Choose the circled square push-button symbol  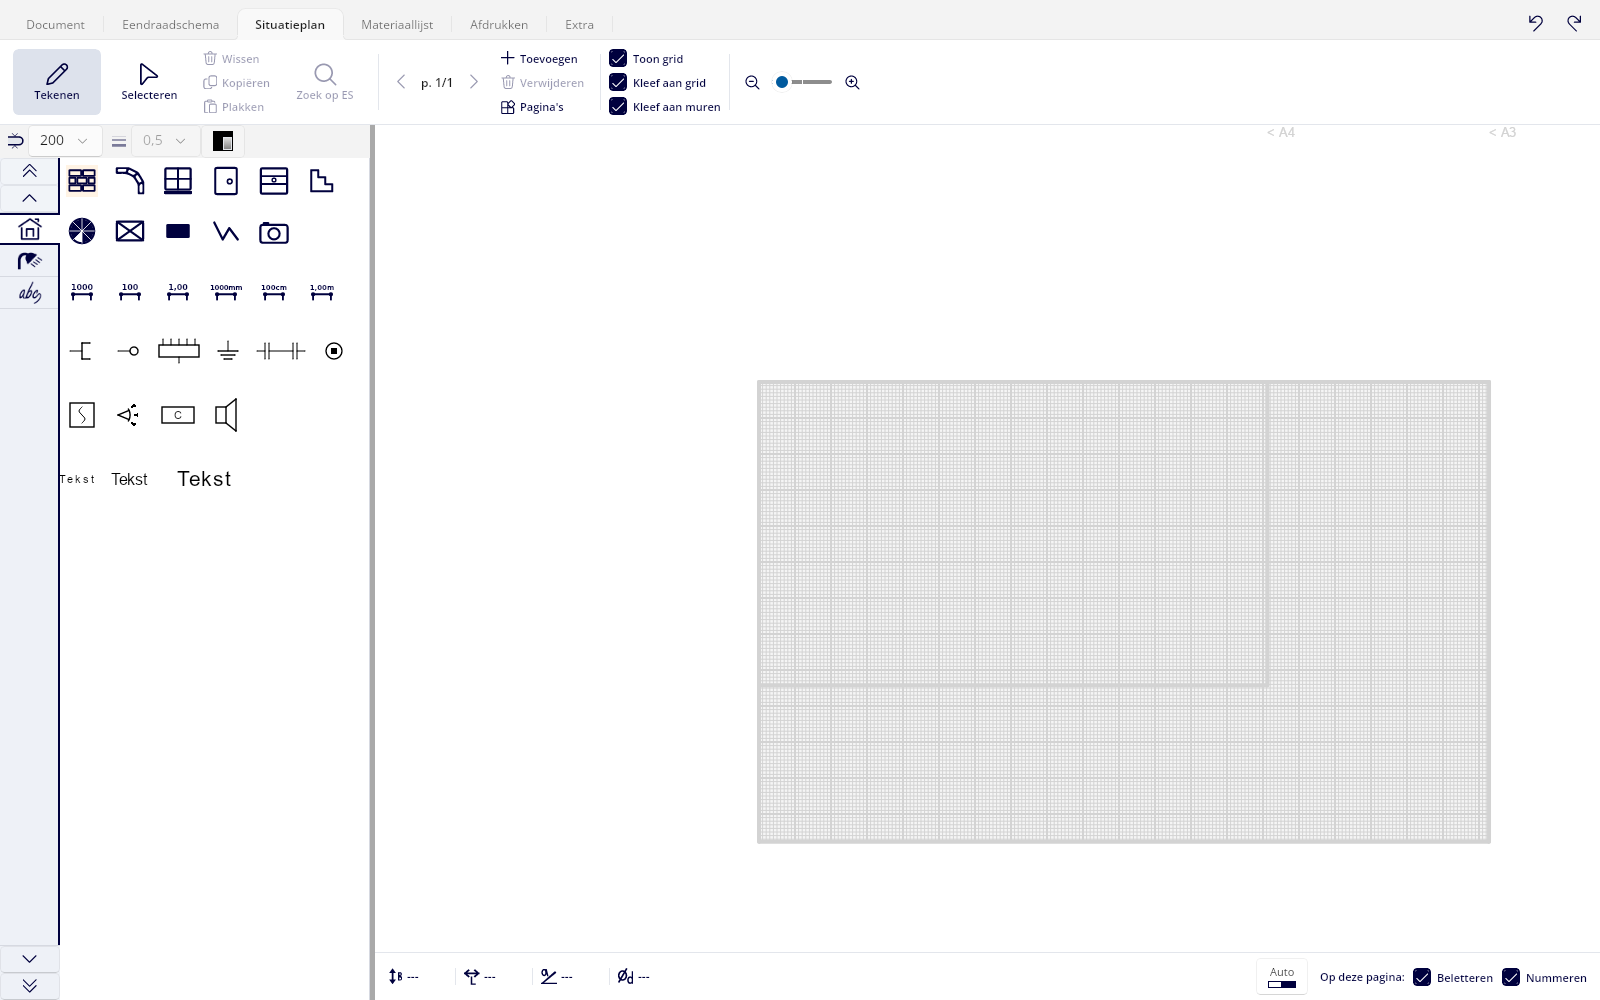tap(334, 351)
